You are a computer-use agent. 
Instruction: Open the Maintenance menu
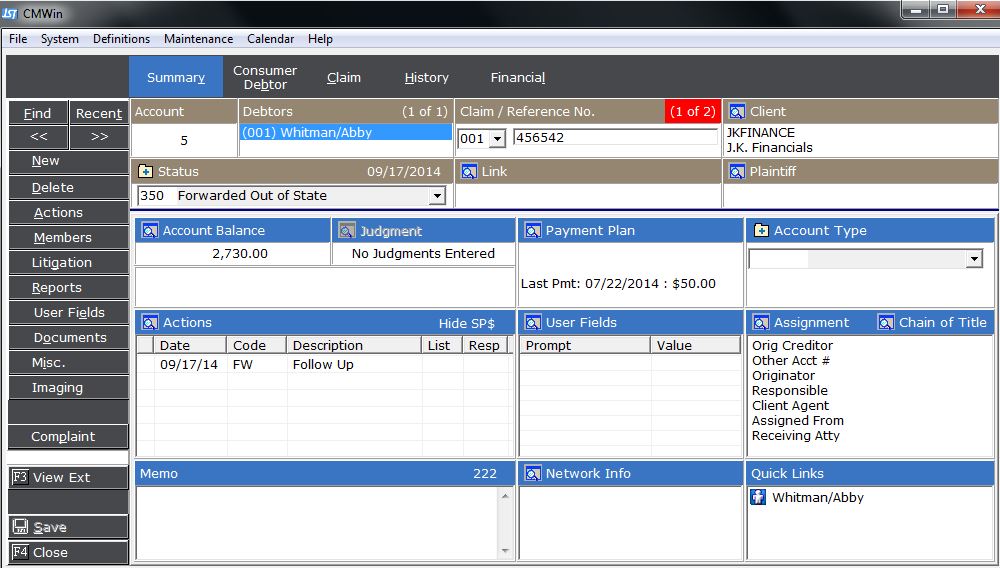point(198,39)
